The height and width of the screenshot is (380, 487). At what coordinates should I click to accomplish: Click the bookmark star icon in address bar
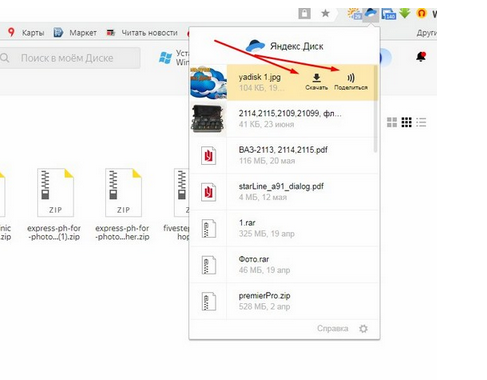point(325,13)
